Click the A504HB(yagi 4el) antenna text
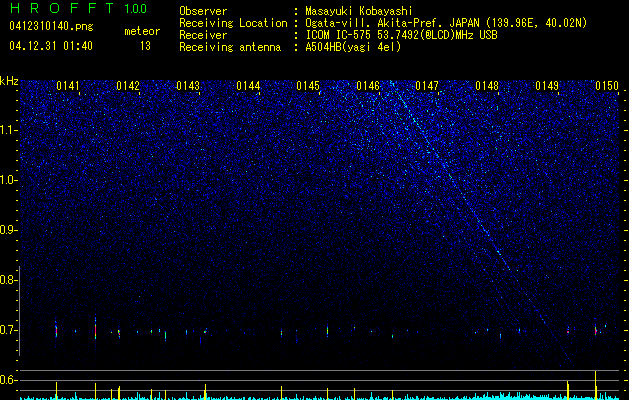This screenshot has height=400, width=629. (x=353, y=47)
